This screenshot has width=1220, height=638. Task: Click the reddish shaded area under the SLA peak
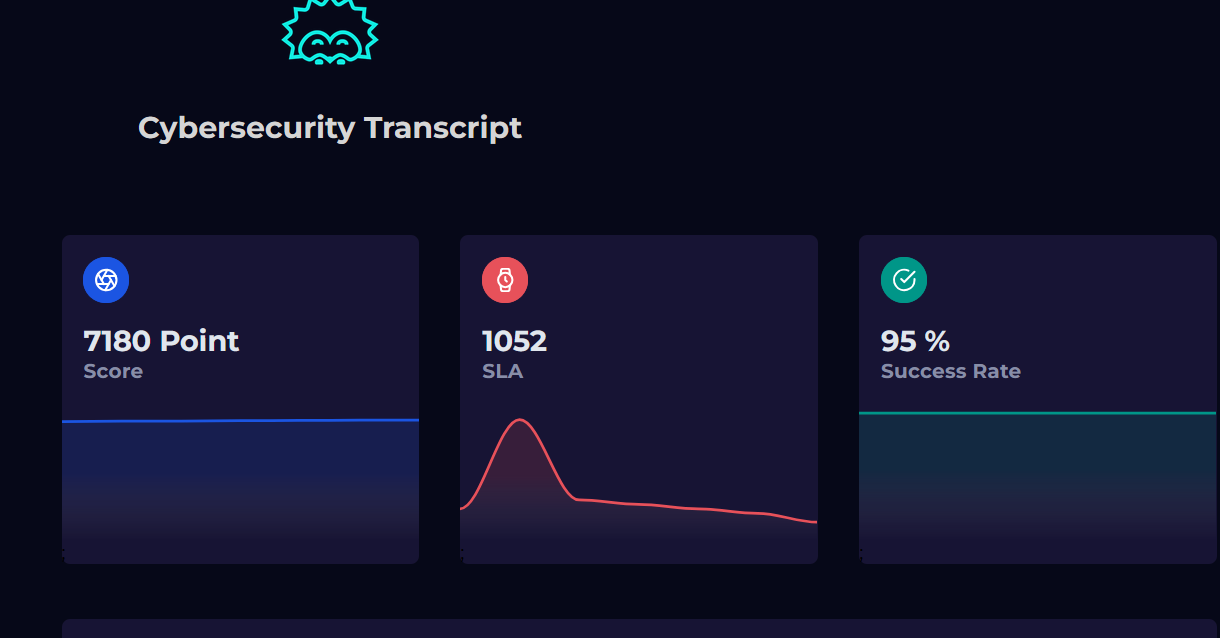(520, 470)
